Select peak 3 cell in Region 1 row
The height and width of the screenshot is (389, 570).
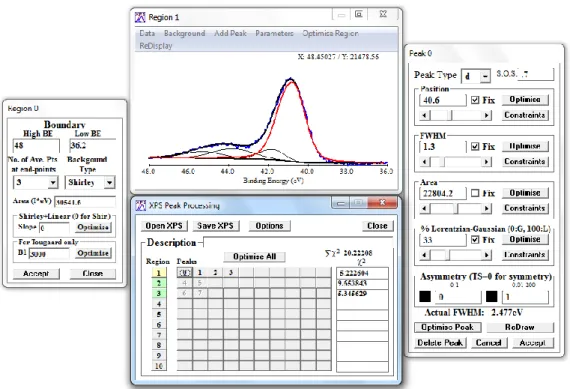[231, 273]
